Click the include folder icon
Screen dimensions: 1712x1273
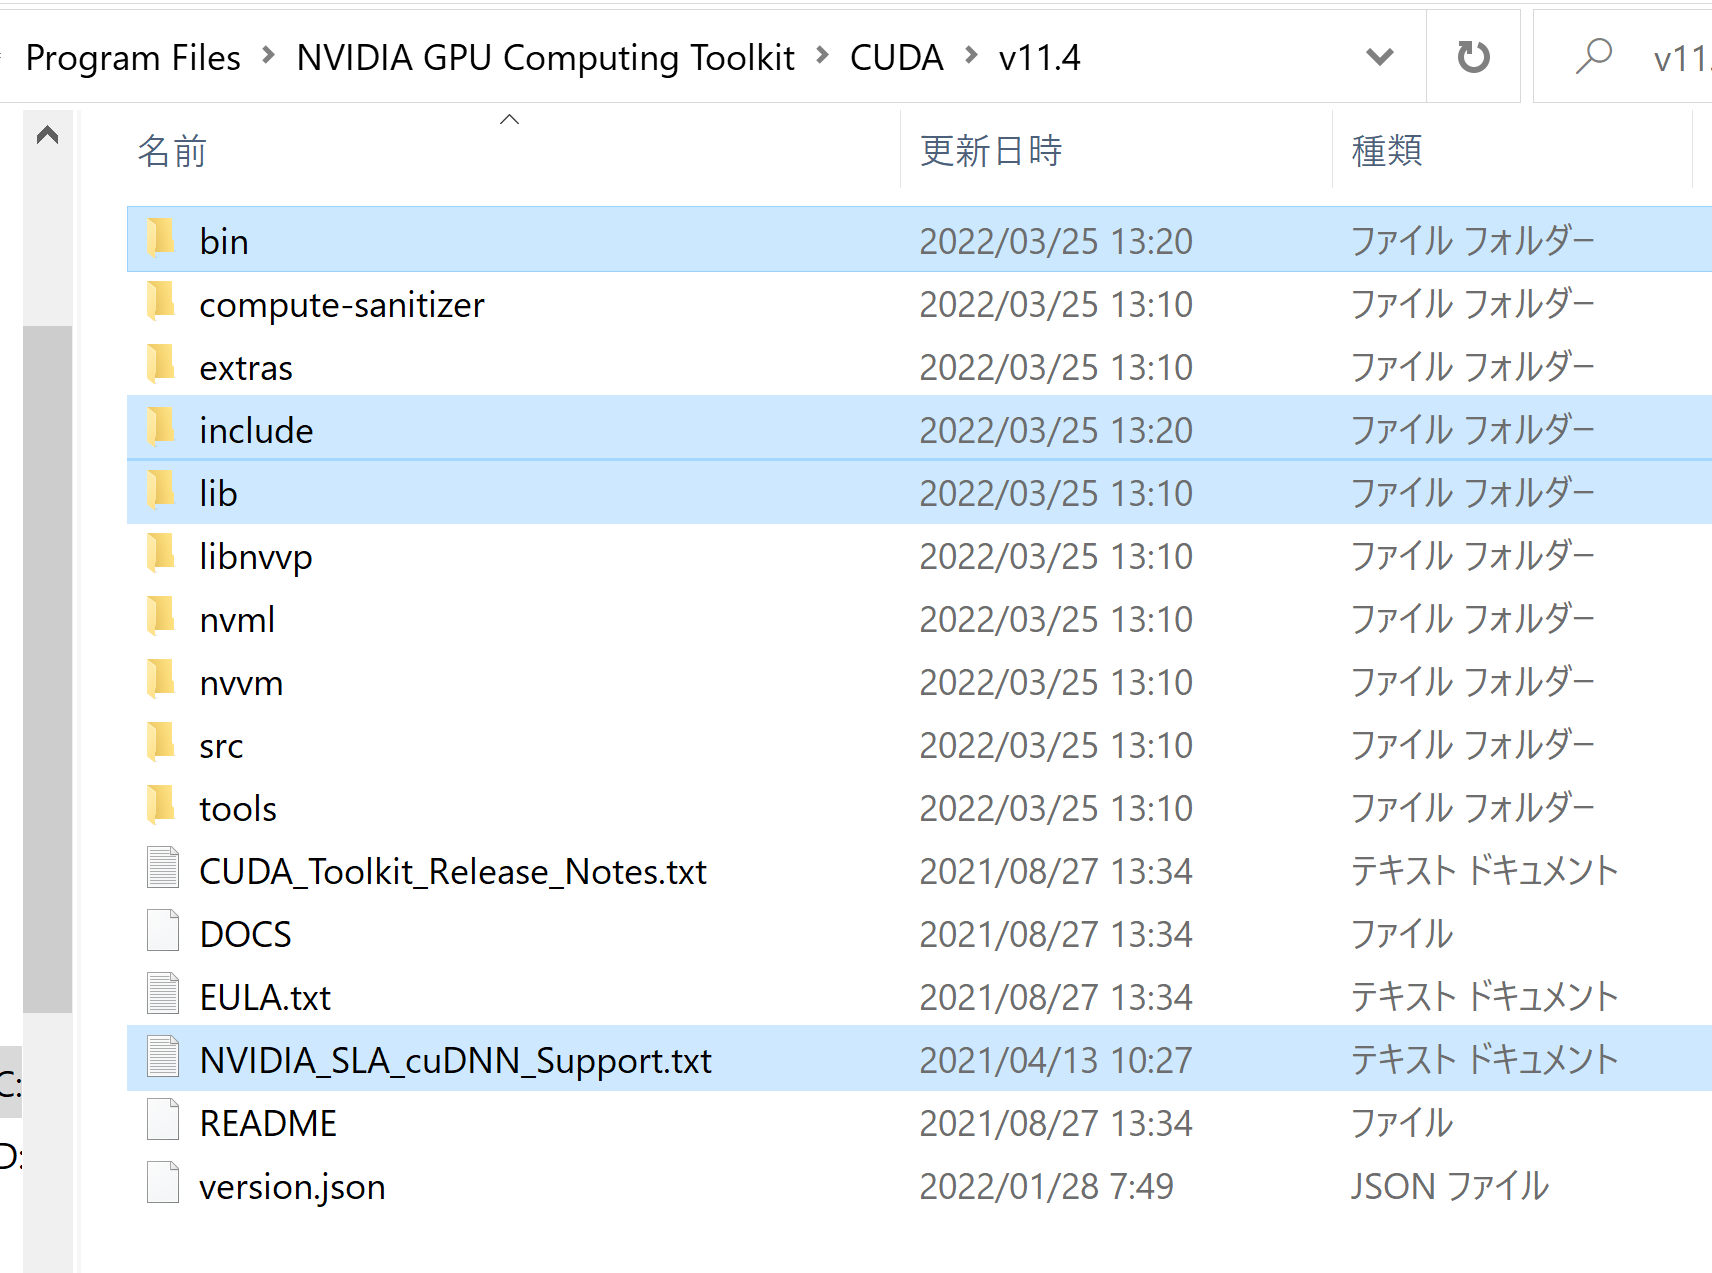point(161,428)
